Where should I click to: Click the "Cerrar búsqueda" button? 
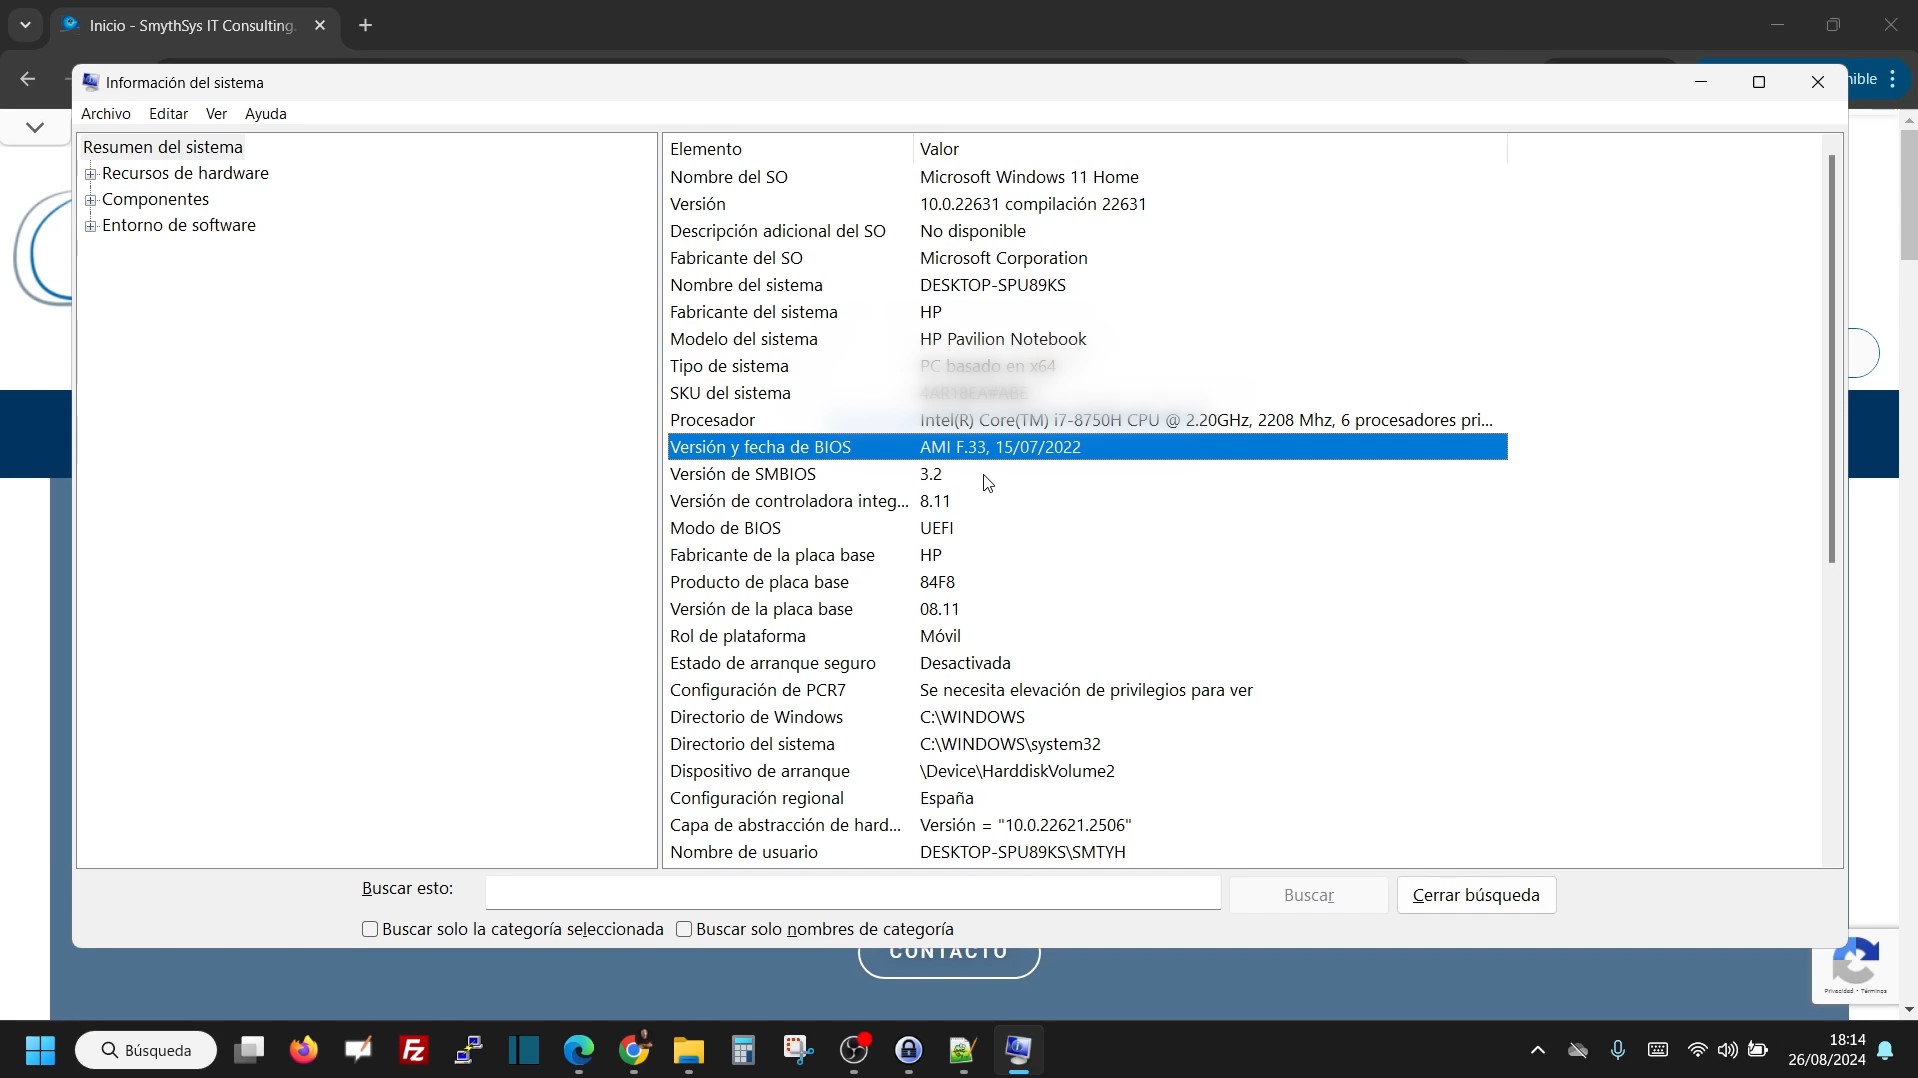[x=1475, y=894]
